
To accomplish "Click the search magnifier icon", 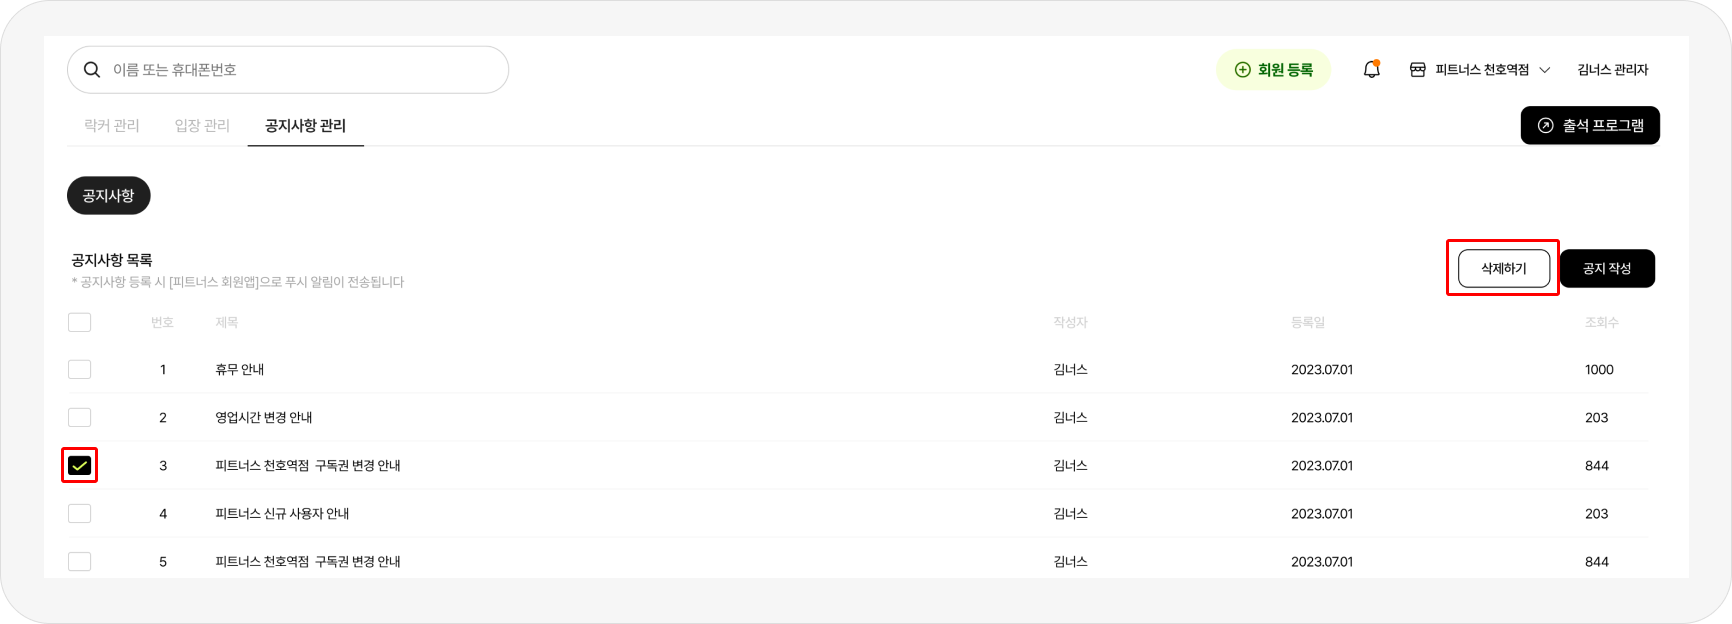I will pos(92,70).
